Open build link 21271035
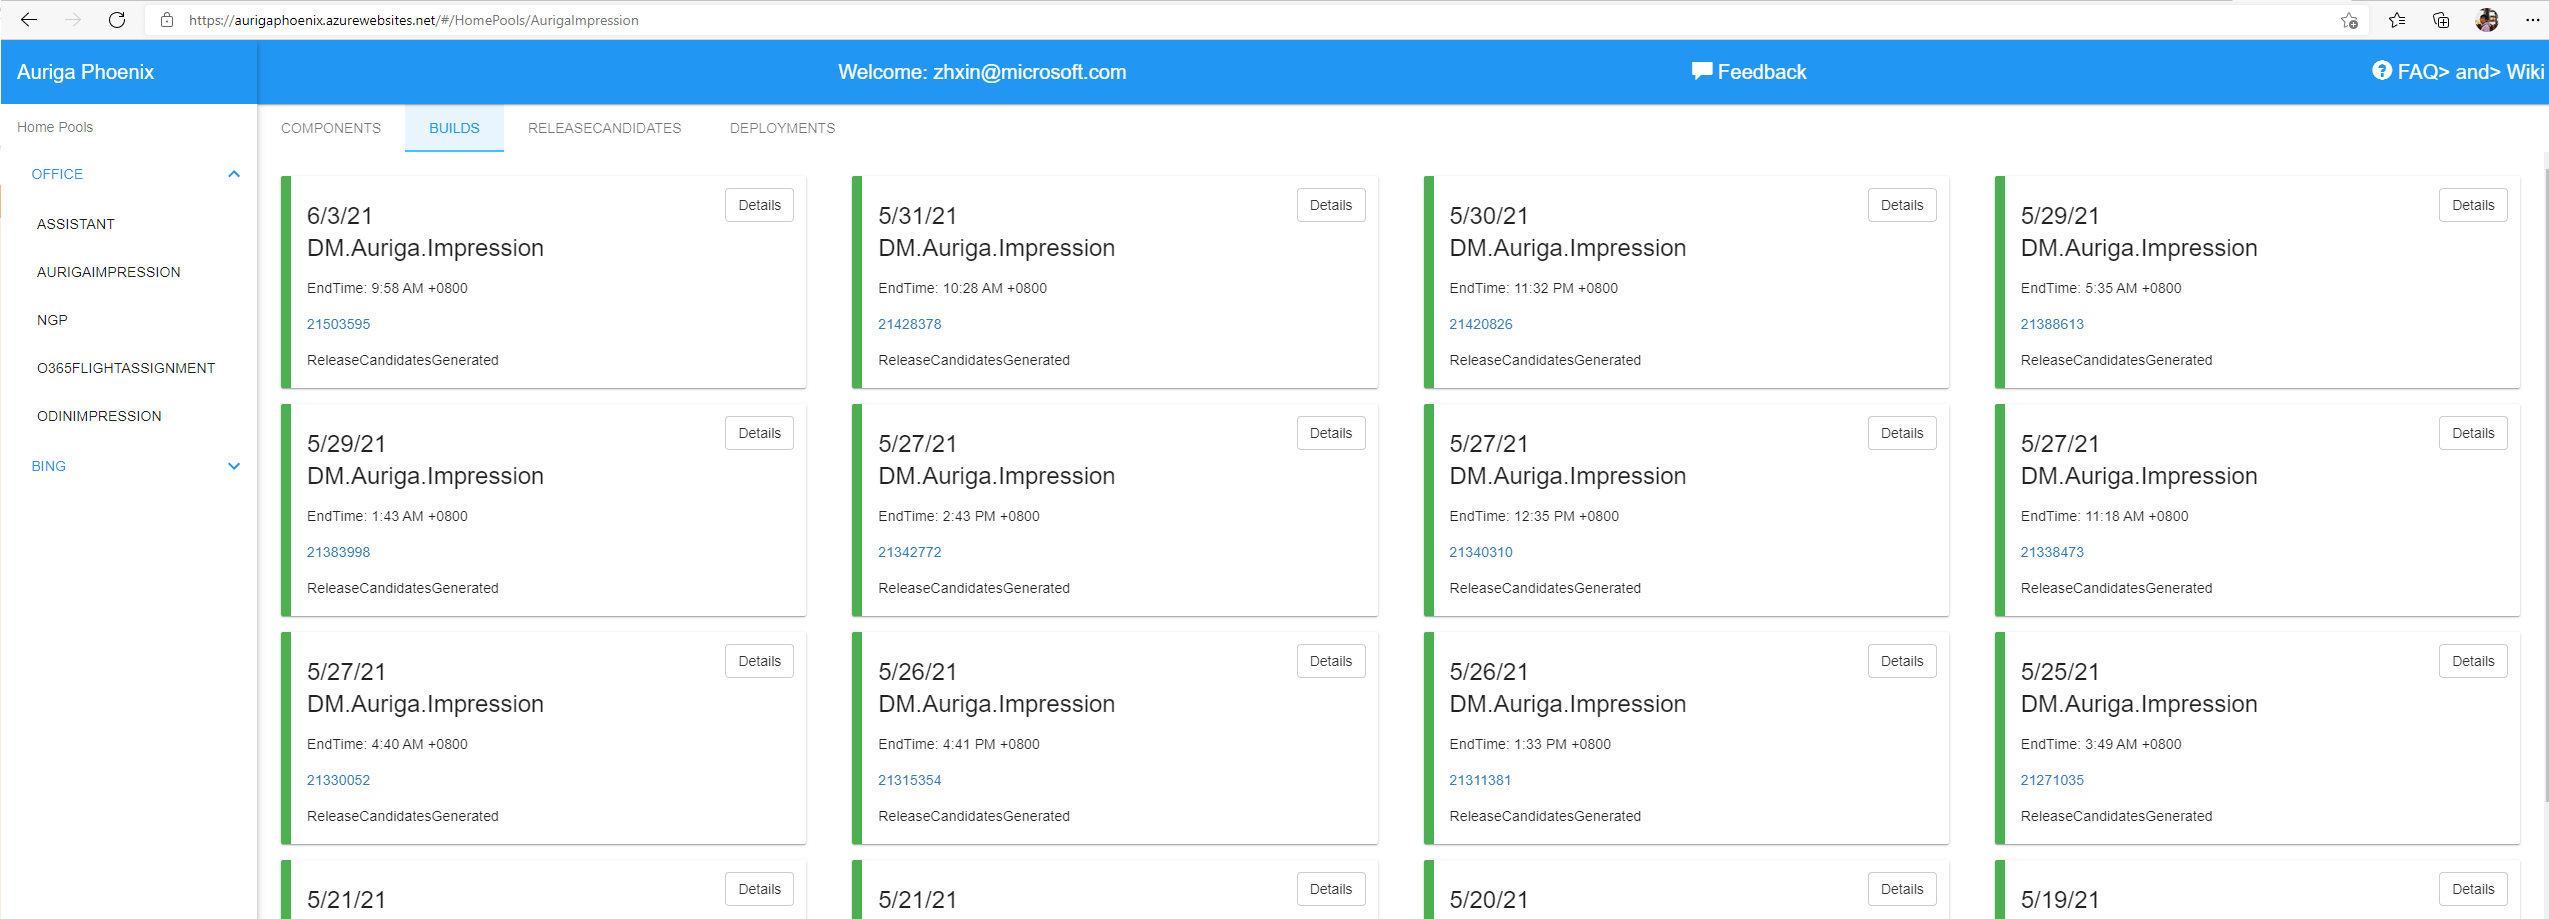The height and width of the screenshot is (919, 2549). pyautogui.click(x=2052, y=780)
